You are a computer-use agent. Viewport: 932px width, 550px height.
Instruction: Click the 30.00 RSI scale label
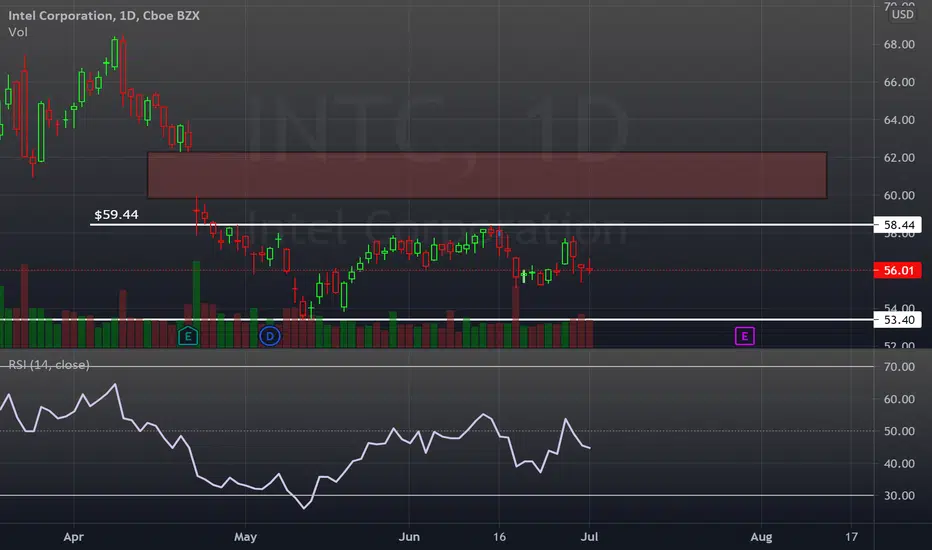pyautogui.click(x=899, y=495)
